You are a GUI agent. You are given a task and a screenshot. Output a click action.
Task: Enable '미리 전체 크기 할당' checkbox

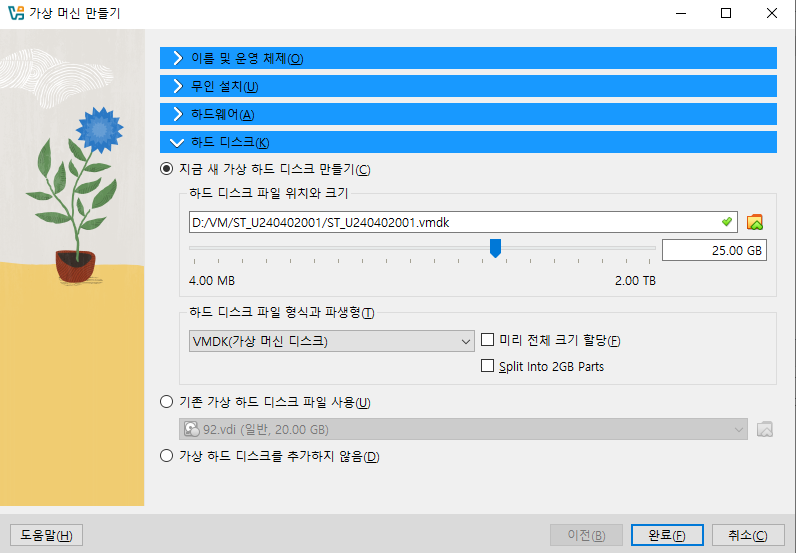click(487, 339)
